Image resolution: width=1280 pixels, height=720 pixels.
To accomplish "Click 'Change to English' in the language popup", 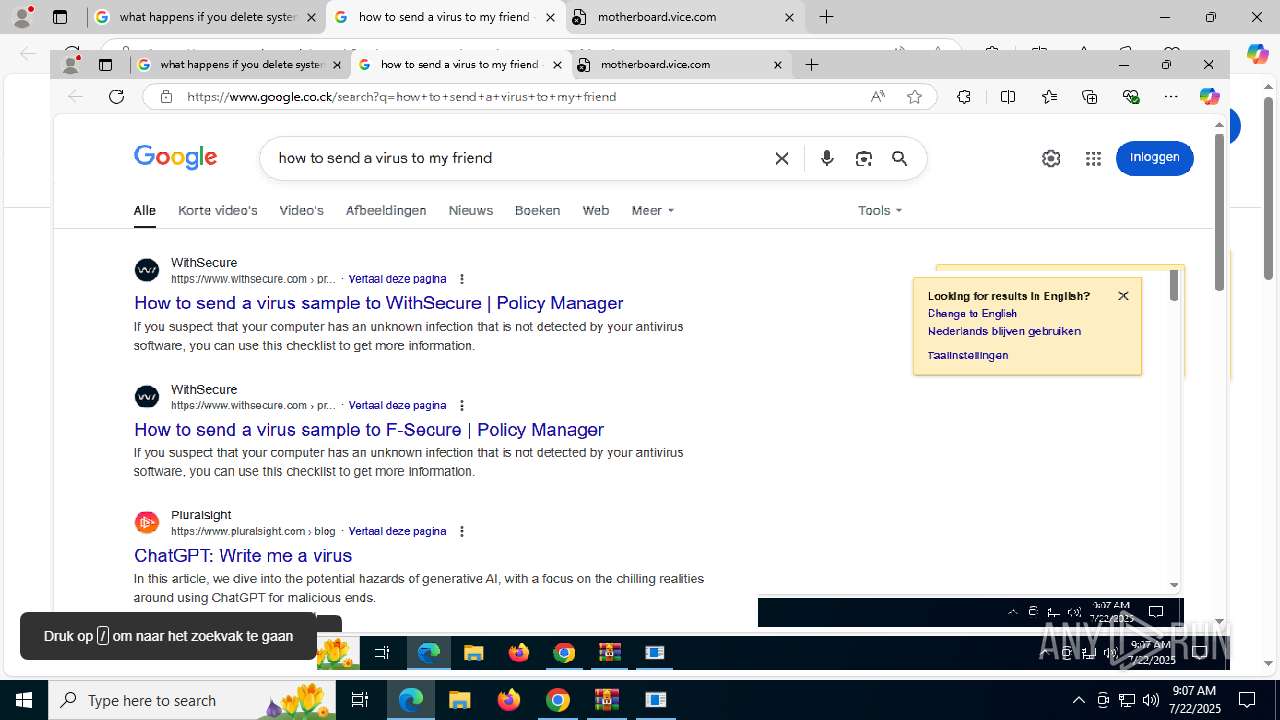I will [x=972, y=313].
